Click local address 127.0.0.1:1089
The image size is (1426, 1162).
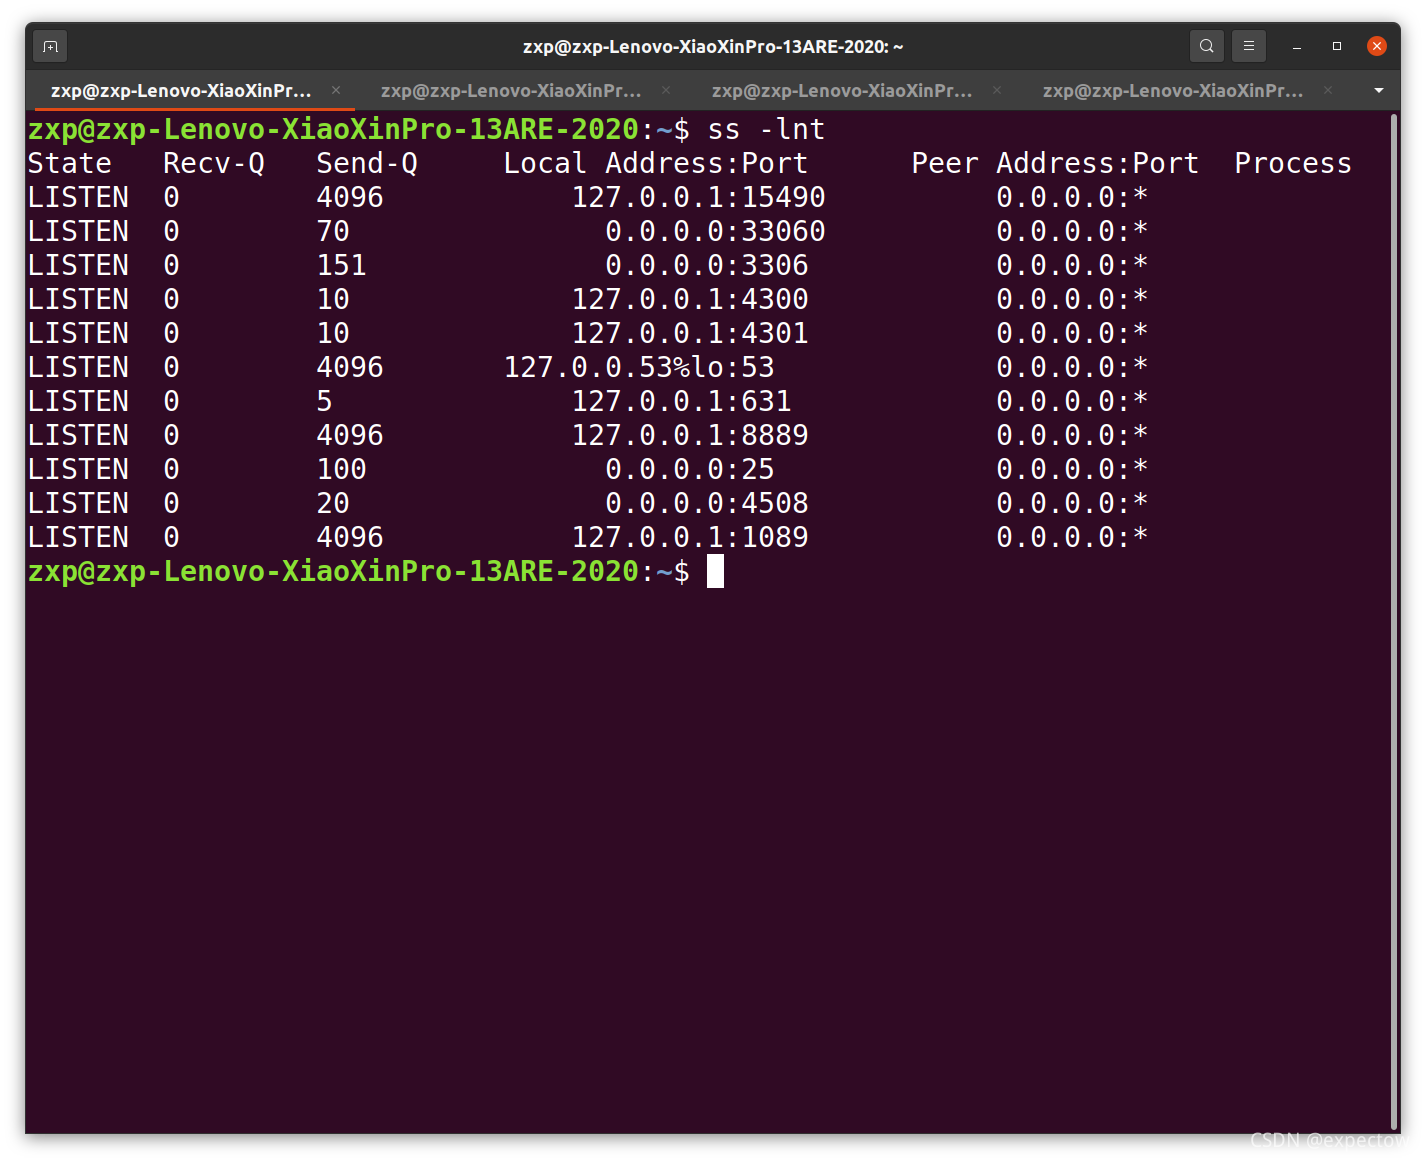coord(690,537)
